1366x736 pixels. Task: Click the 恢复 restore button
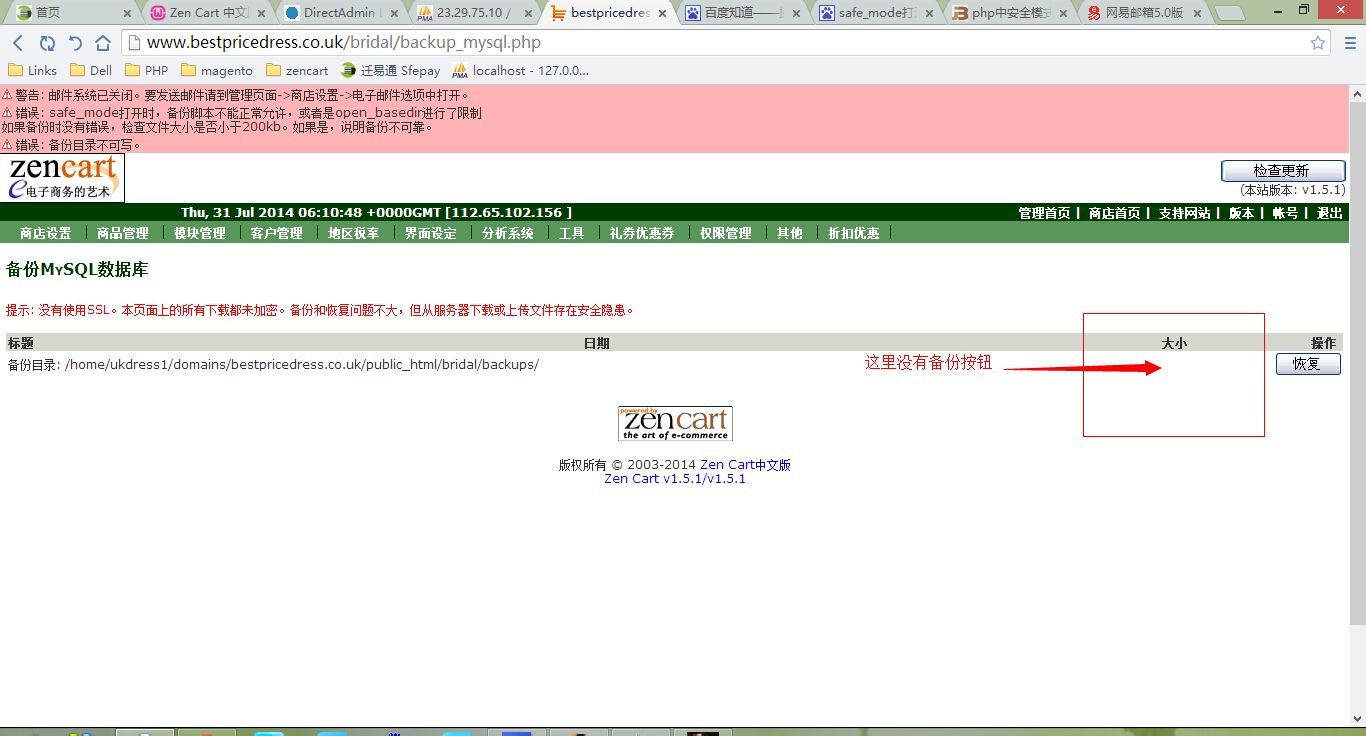click(x=1308, y=364)
